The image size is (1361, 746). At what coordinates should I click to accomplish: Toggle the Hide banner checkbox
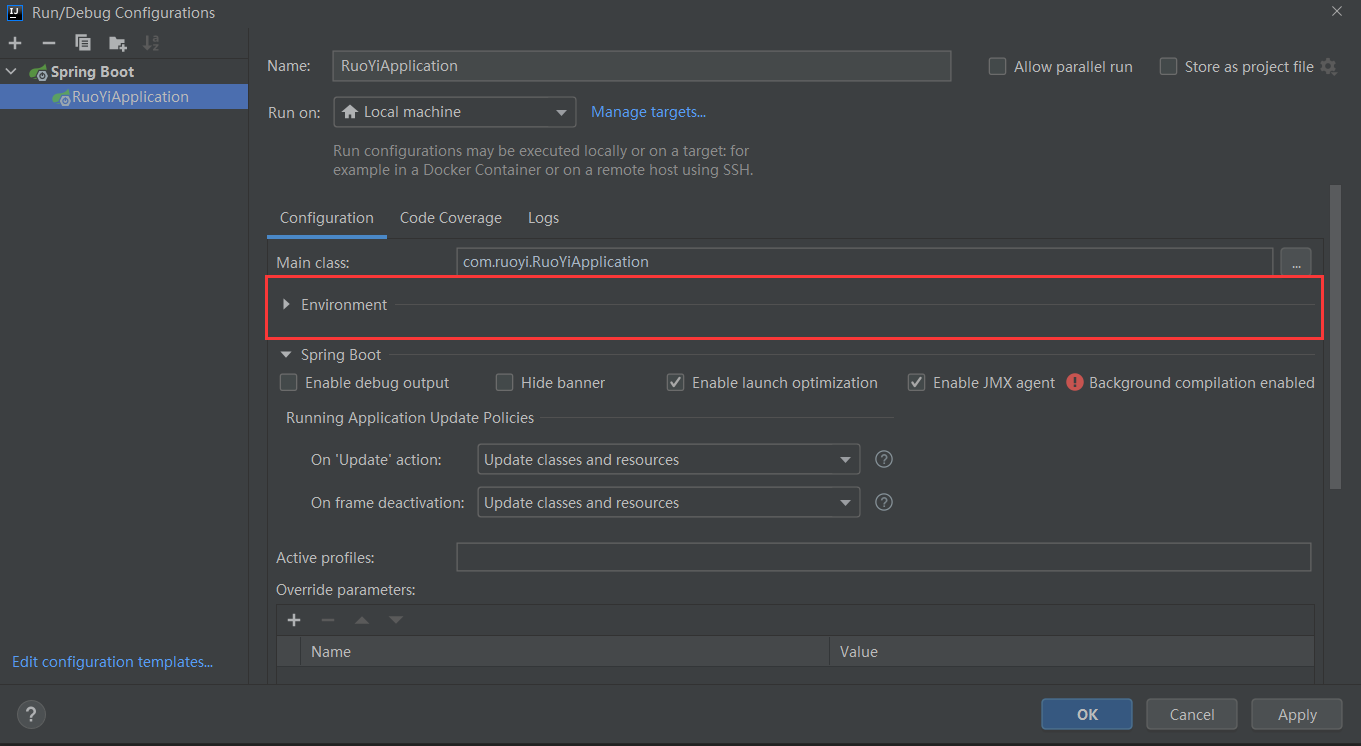(x=505, y=382)
